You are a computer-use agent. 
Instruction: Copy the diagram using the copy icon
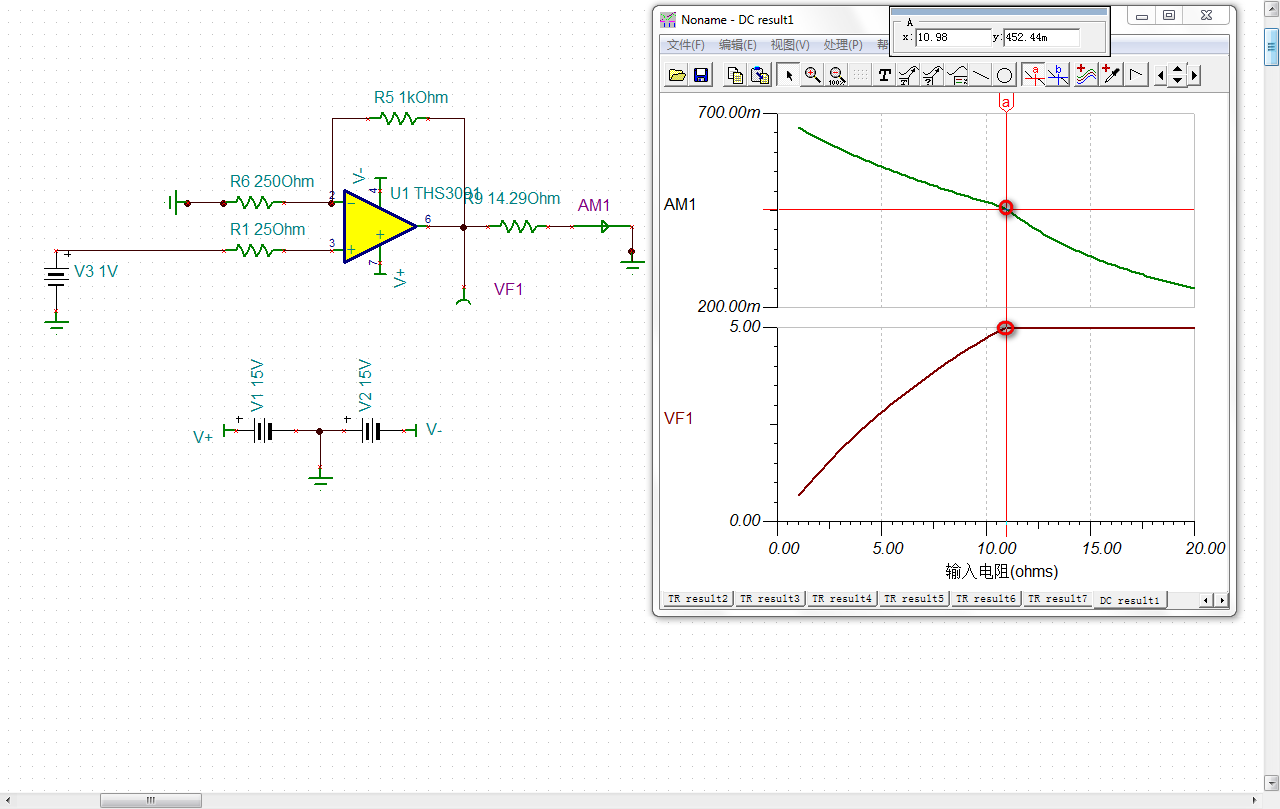click(735, 75)
